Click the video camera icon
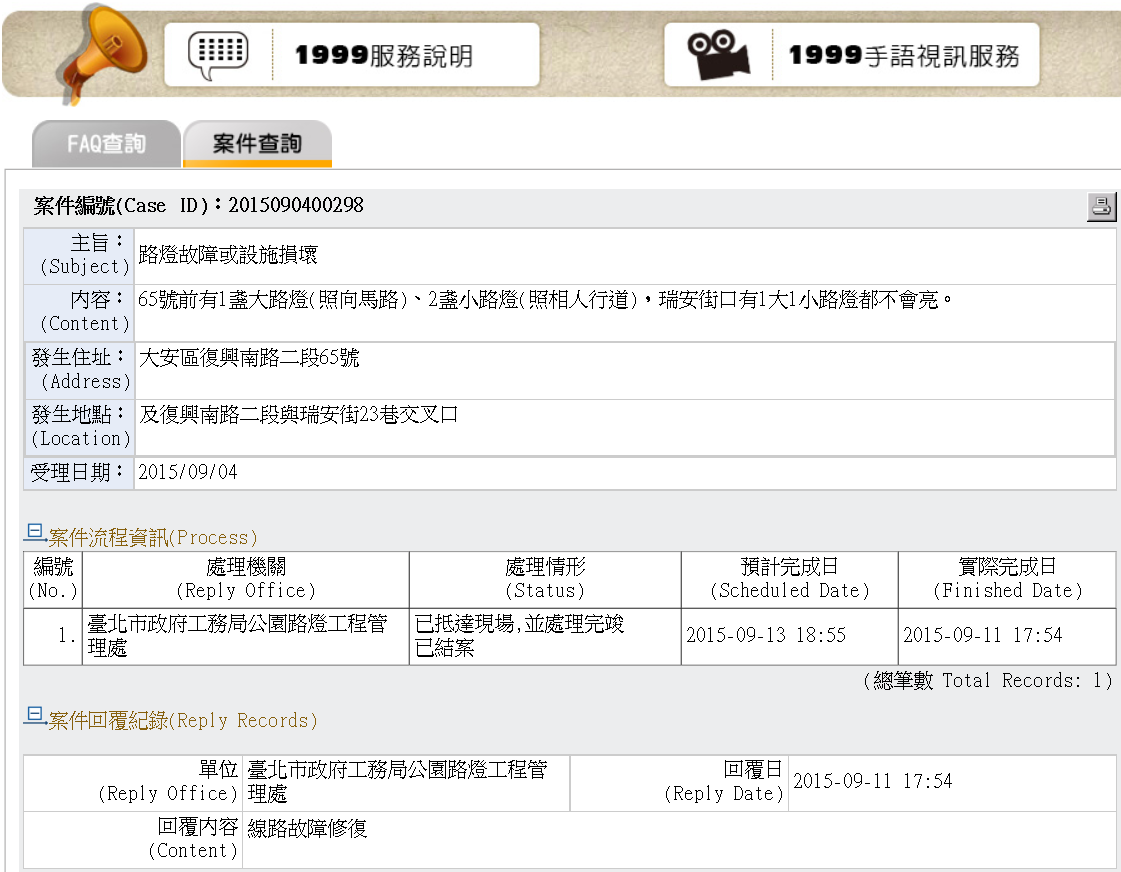 [718, 54]
